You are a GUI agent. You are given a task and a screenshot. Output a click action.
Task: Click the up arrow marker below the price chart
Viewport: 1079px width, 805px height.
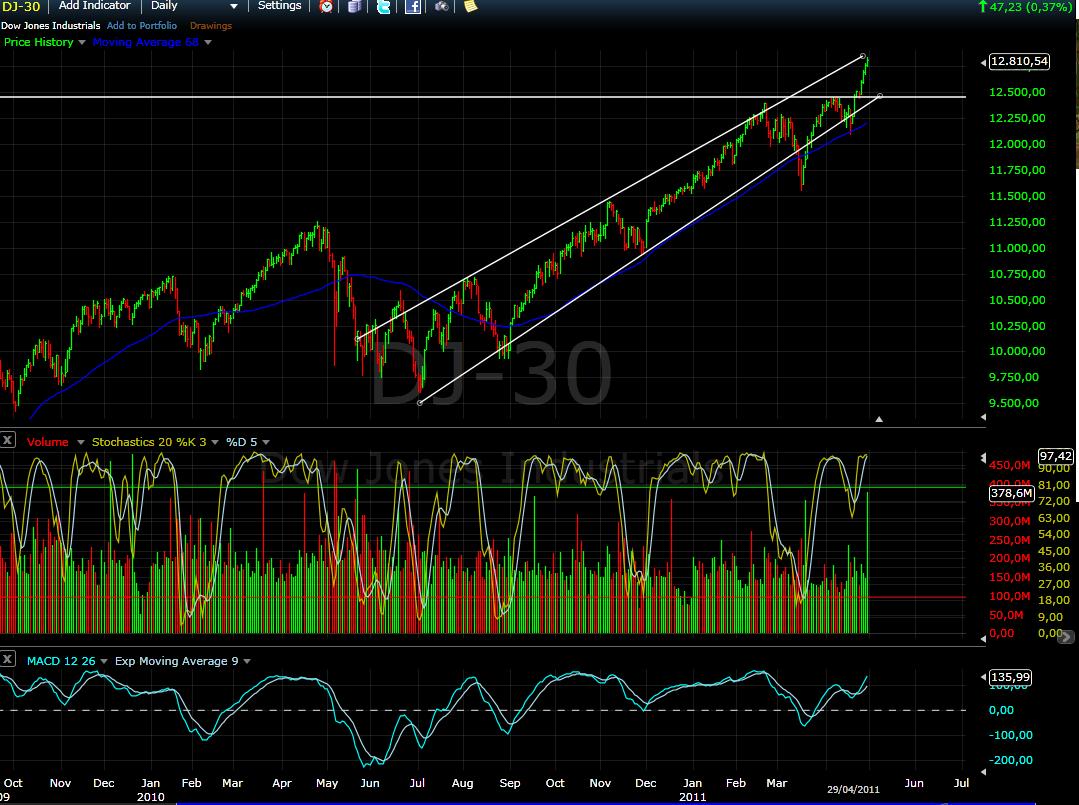click(x=879, y=418)
